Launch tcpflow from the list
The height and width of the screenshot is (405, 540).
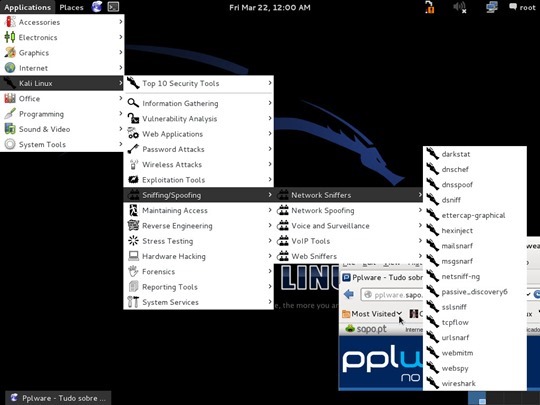click(x=475, y=322)
